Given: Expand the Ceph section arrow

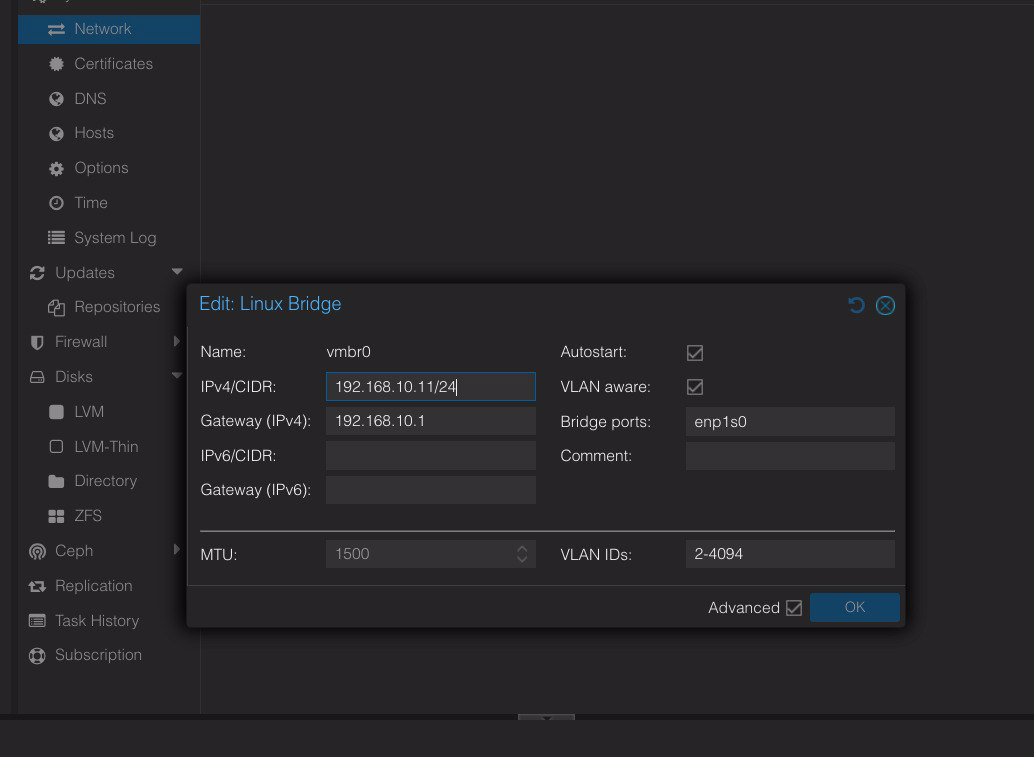Looking at the screenshot, I should pyautogui.click(x=176, y=549).
